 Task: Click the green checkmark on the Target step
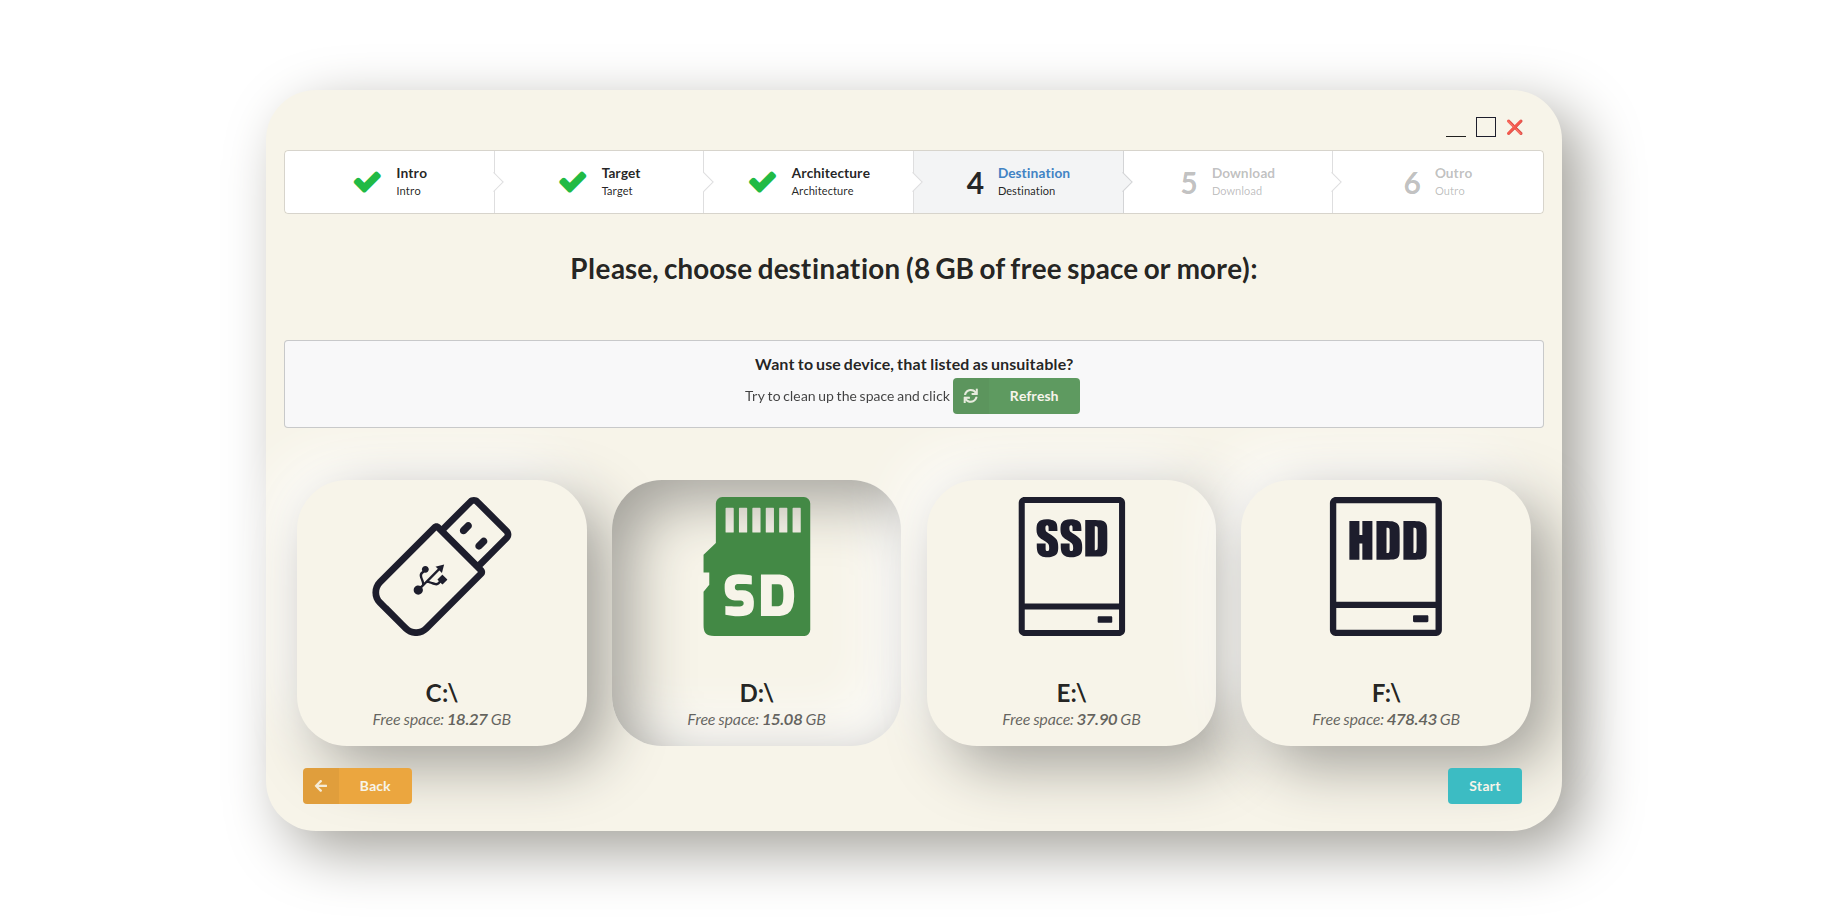pos(571,182)
